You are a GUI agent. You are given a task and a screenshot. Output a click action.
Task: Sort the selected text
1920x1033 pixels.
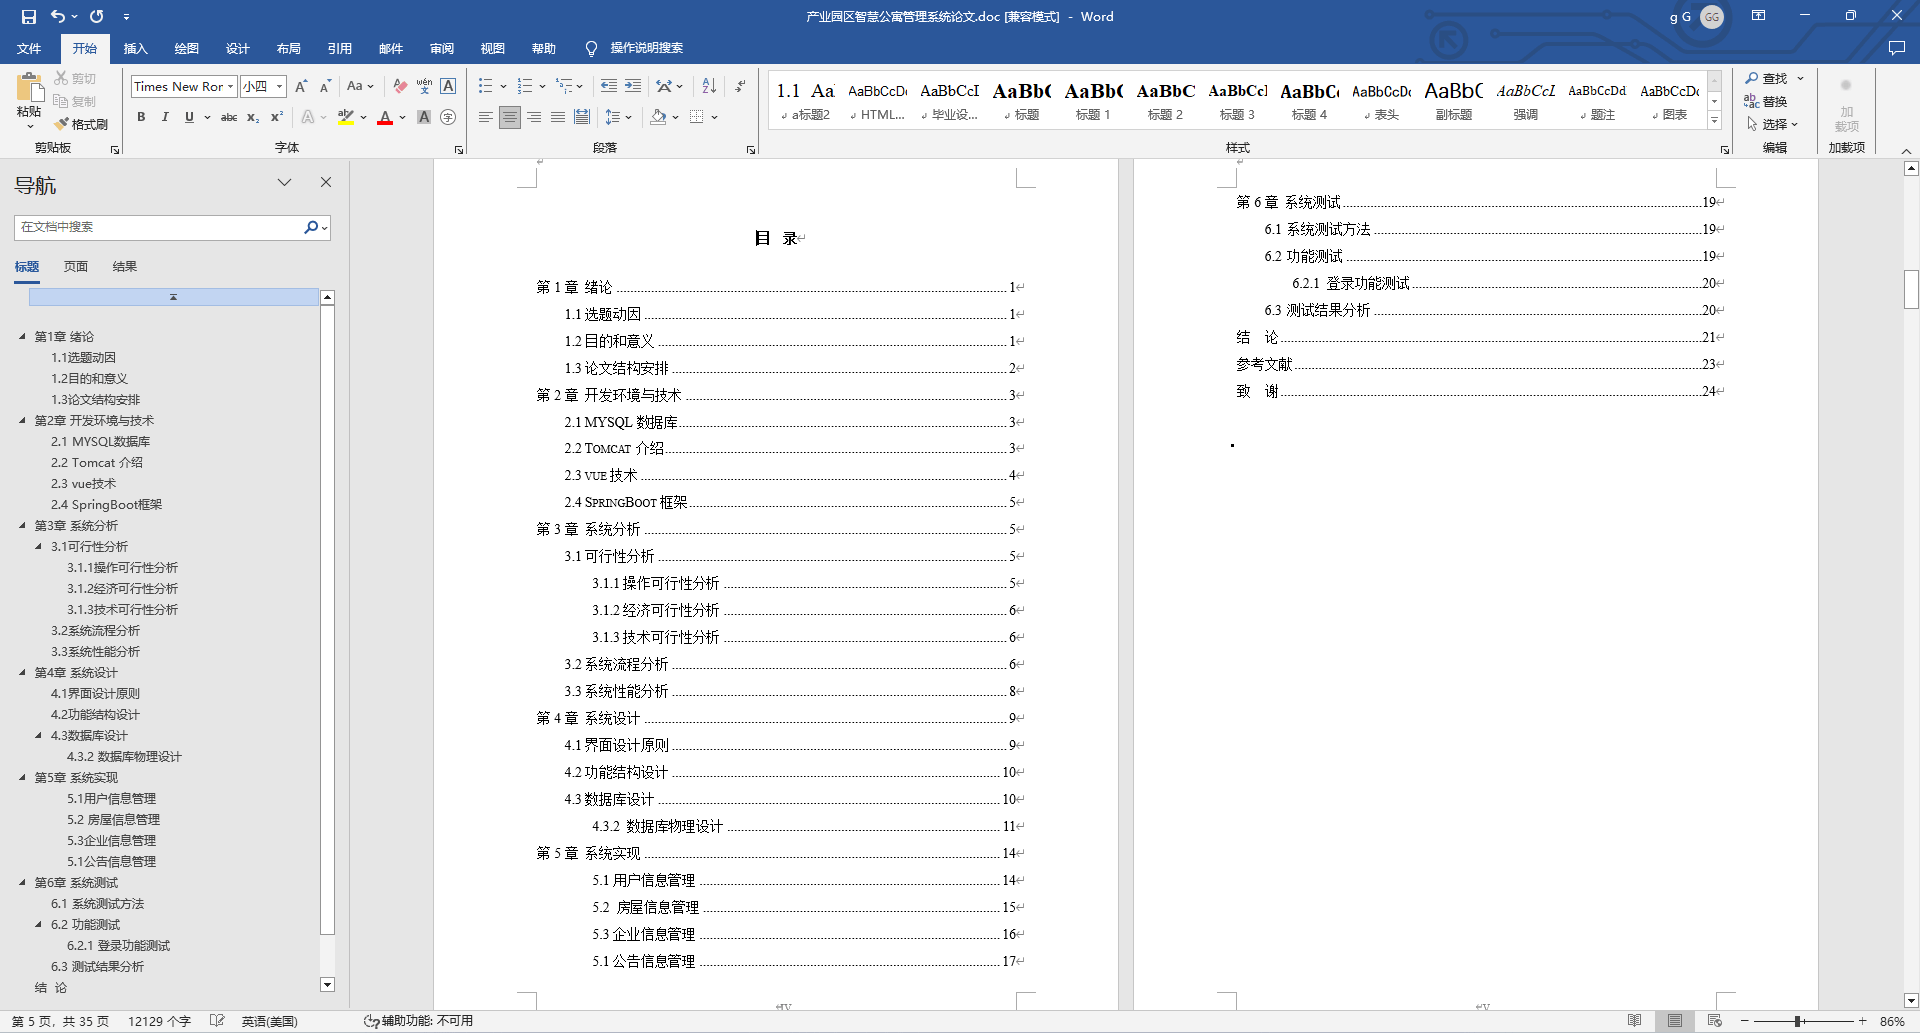coord(709,87)
